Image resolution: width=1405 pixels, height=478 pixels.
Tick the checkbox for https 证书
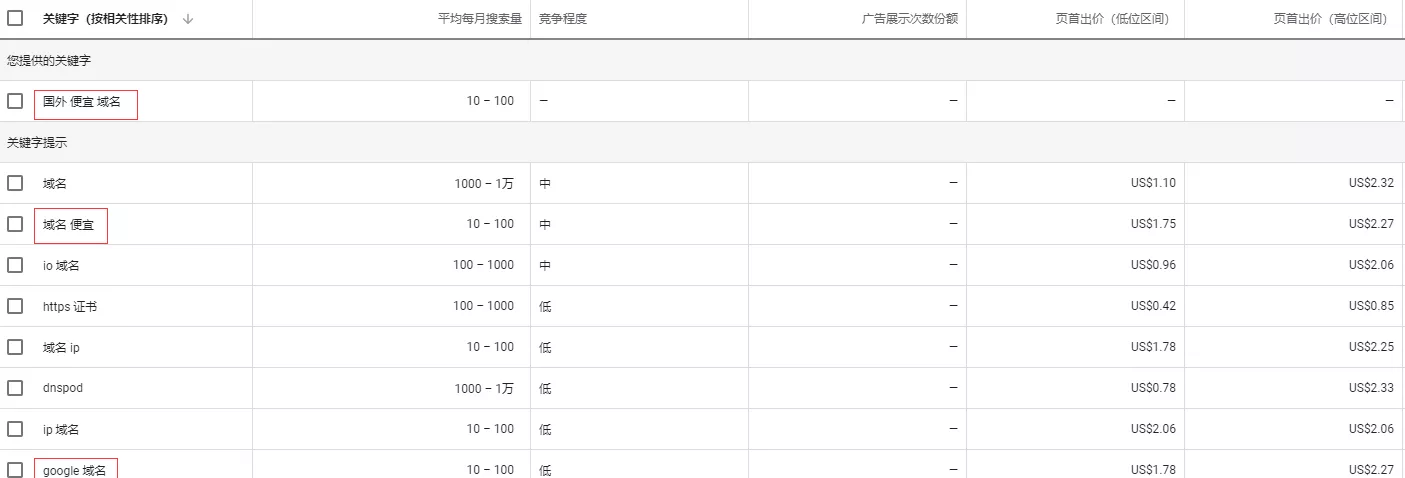coord(15,306)
